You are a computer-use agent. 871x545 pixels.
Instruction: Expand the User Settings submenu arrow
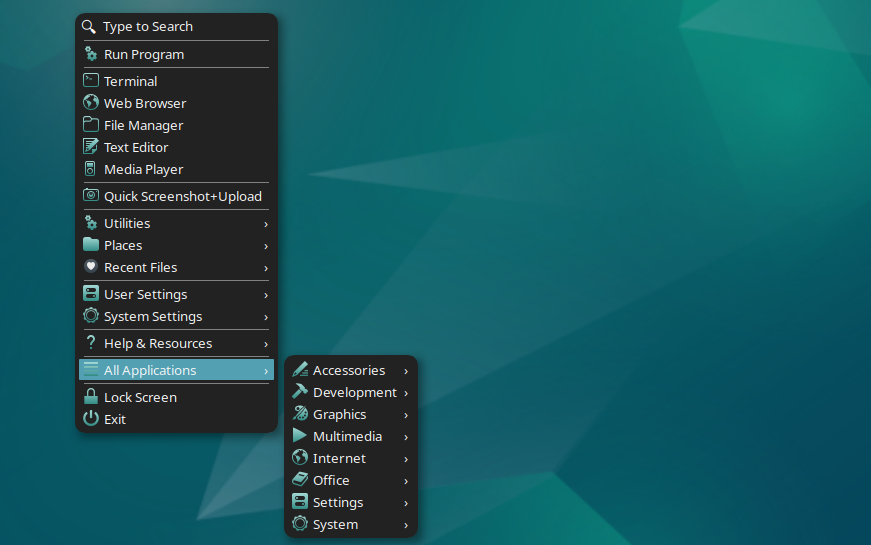266,296
